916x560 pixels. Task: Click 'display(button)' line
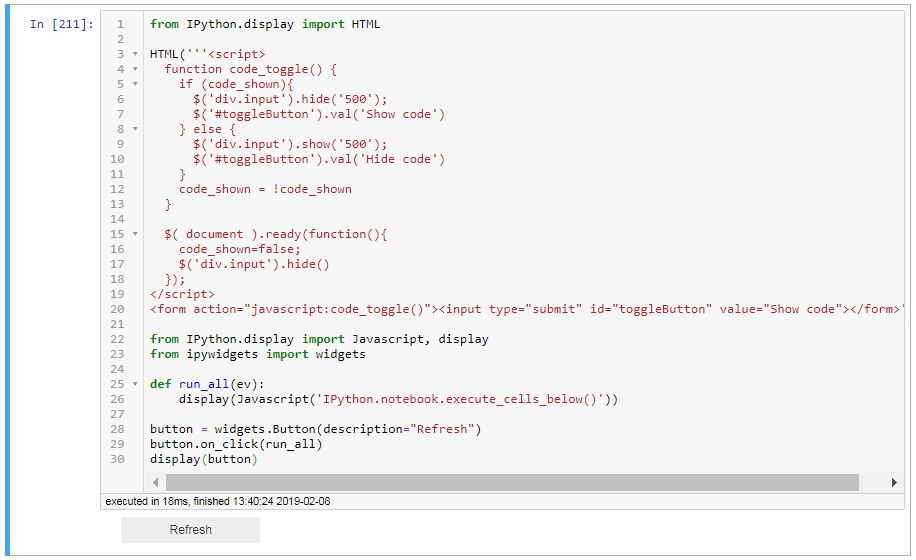203,459
